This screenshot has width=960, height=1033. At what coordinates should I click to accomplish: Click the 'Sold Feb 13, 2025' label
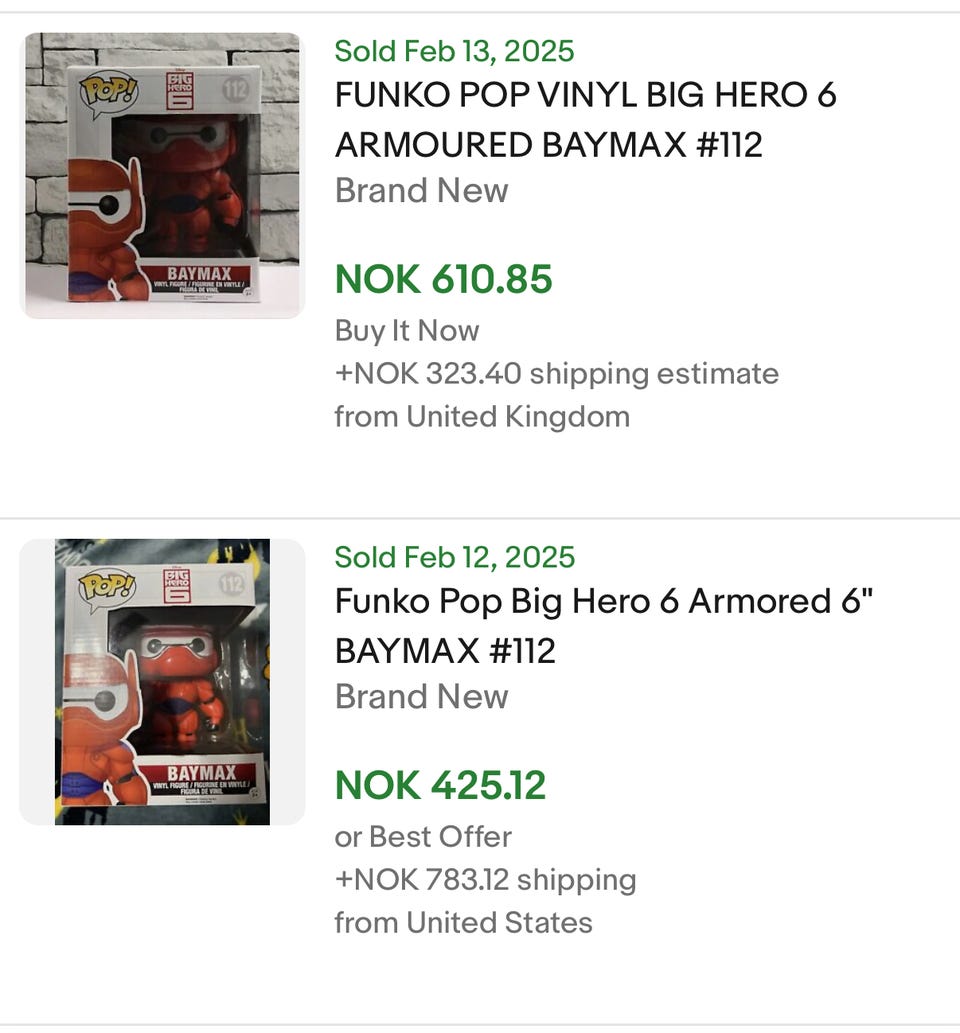coord(454,51)
